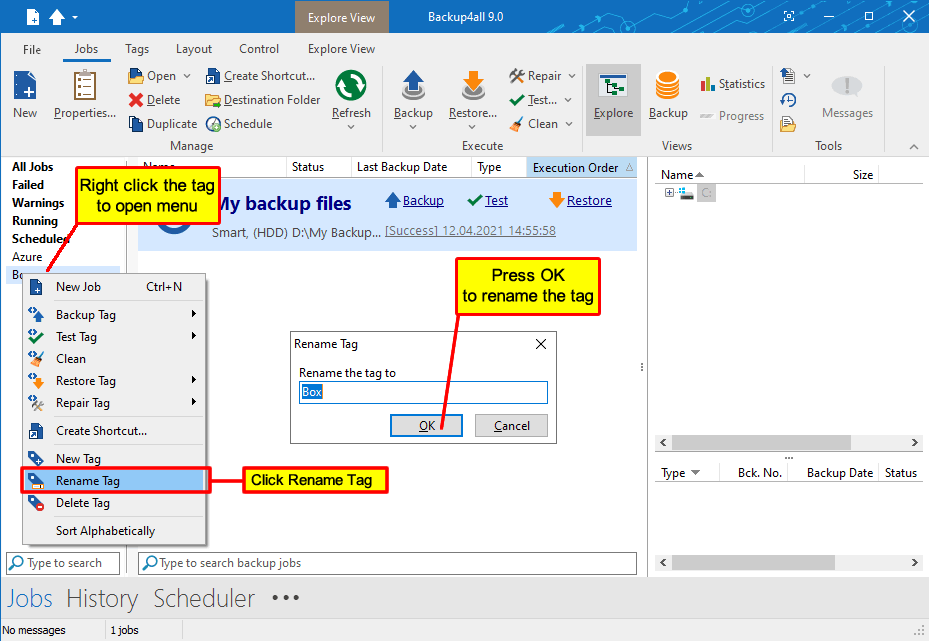Expand the Repair dropdown arrow
This screenshot has width=929, height=641.
[572, 76]
